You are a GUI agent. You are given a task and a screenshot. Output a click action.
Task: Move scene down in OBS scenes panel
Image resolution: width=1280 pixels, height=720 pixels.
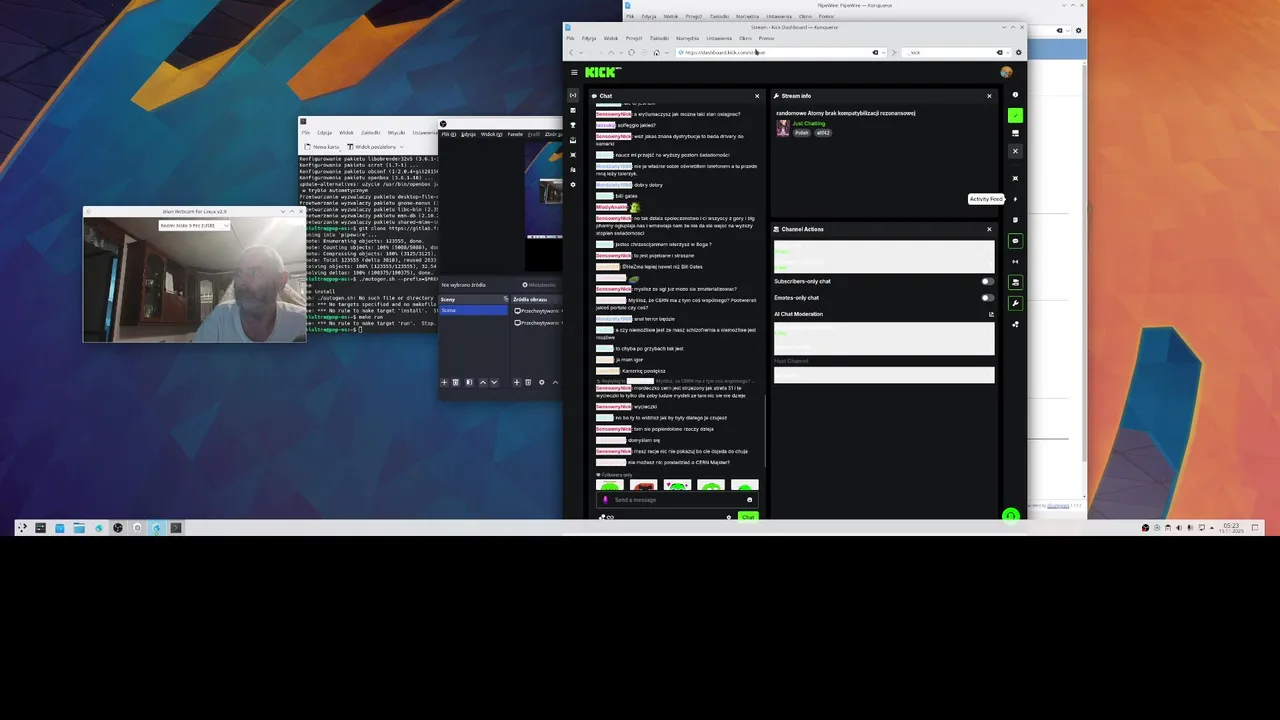(493, 382)
